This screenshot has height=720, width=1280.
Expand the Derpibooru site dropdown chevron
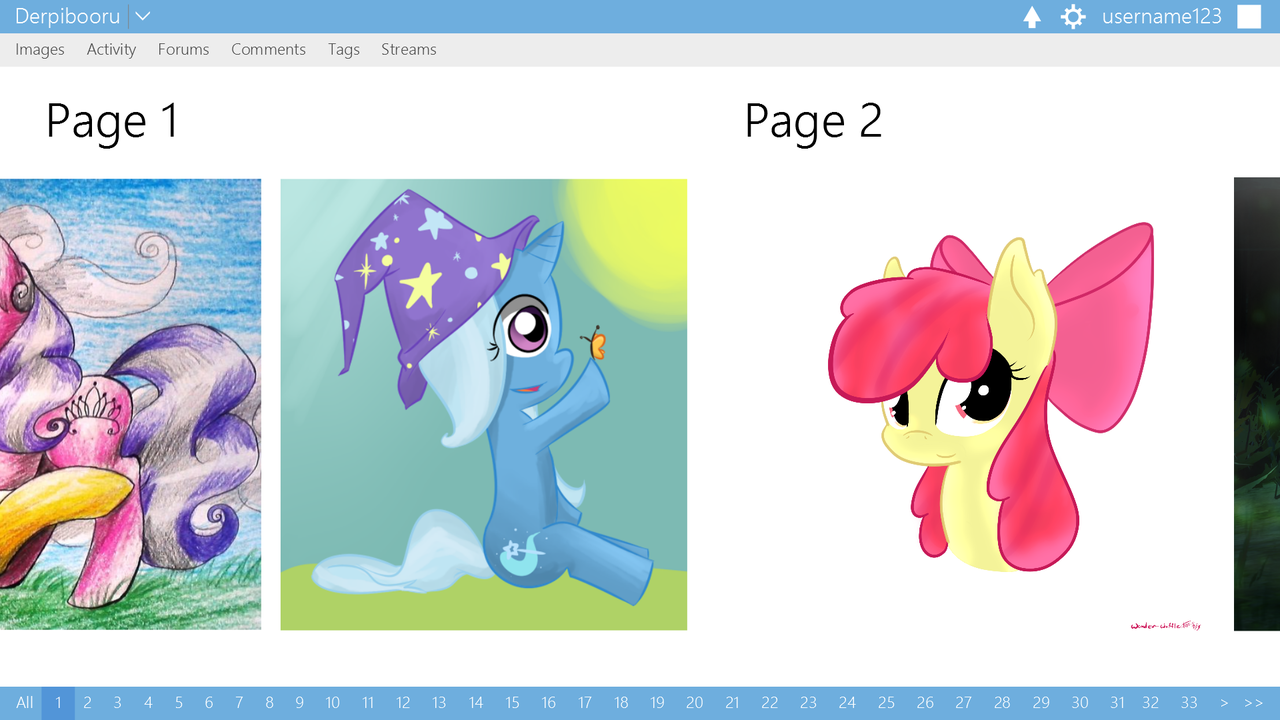(x=141, y=16)
